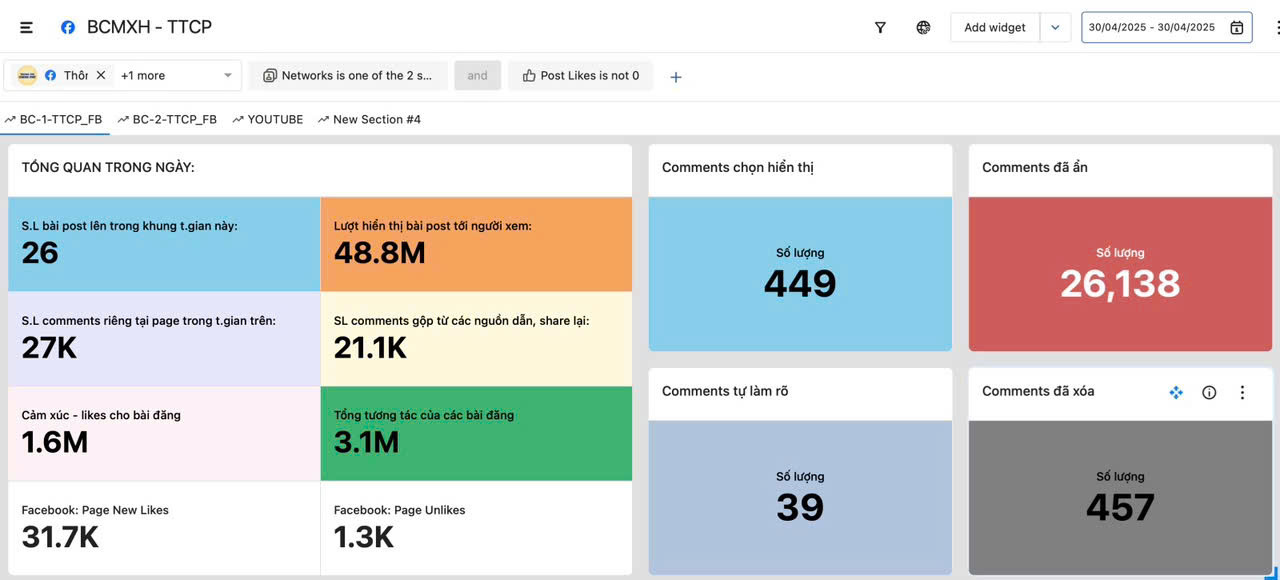Open the Post Likes is not 0 filter
The height and width of the screenshot is (580, 1280).
(x=580, y=76)
